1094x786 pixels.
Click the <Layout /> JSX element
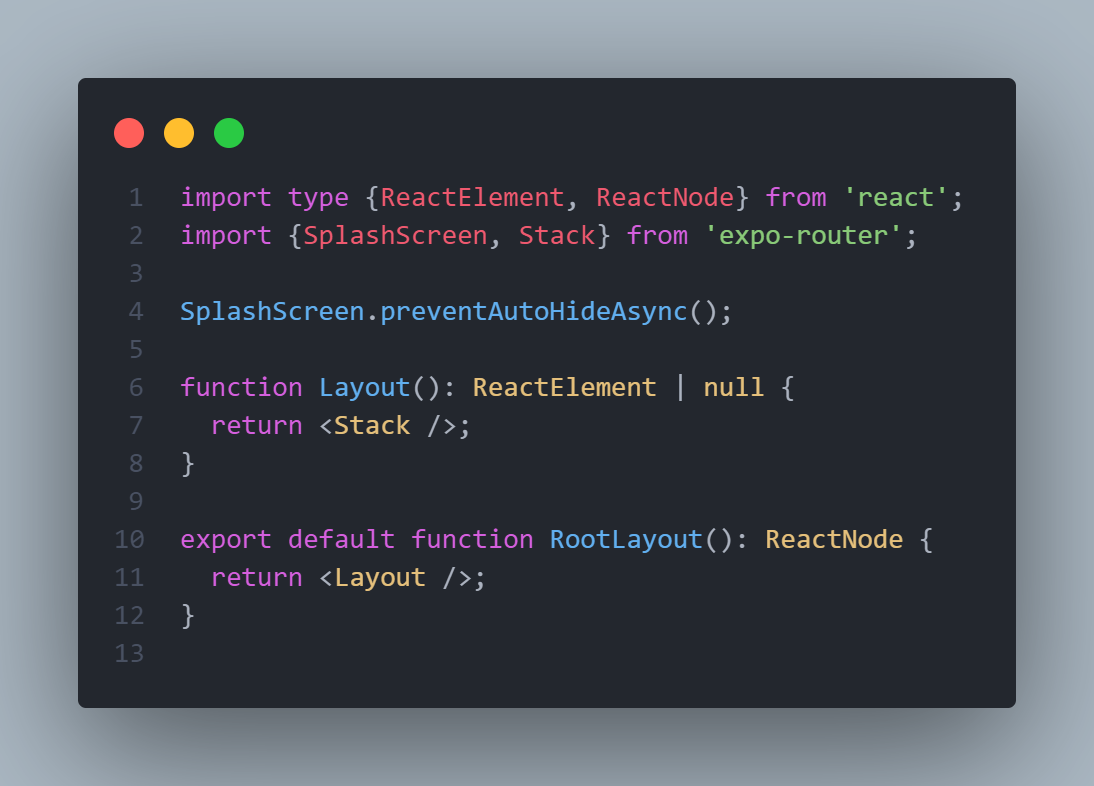[x=395, y=577]
